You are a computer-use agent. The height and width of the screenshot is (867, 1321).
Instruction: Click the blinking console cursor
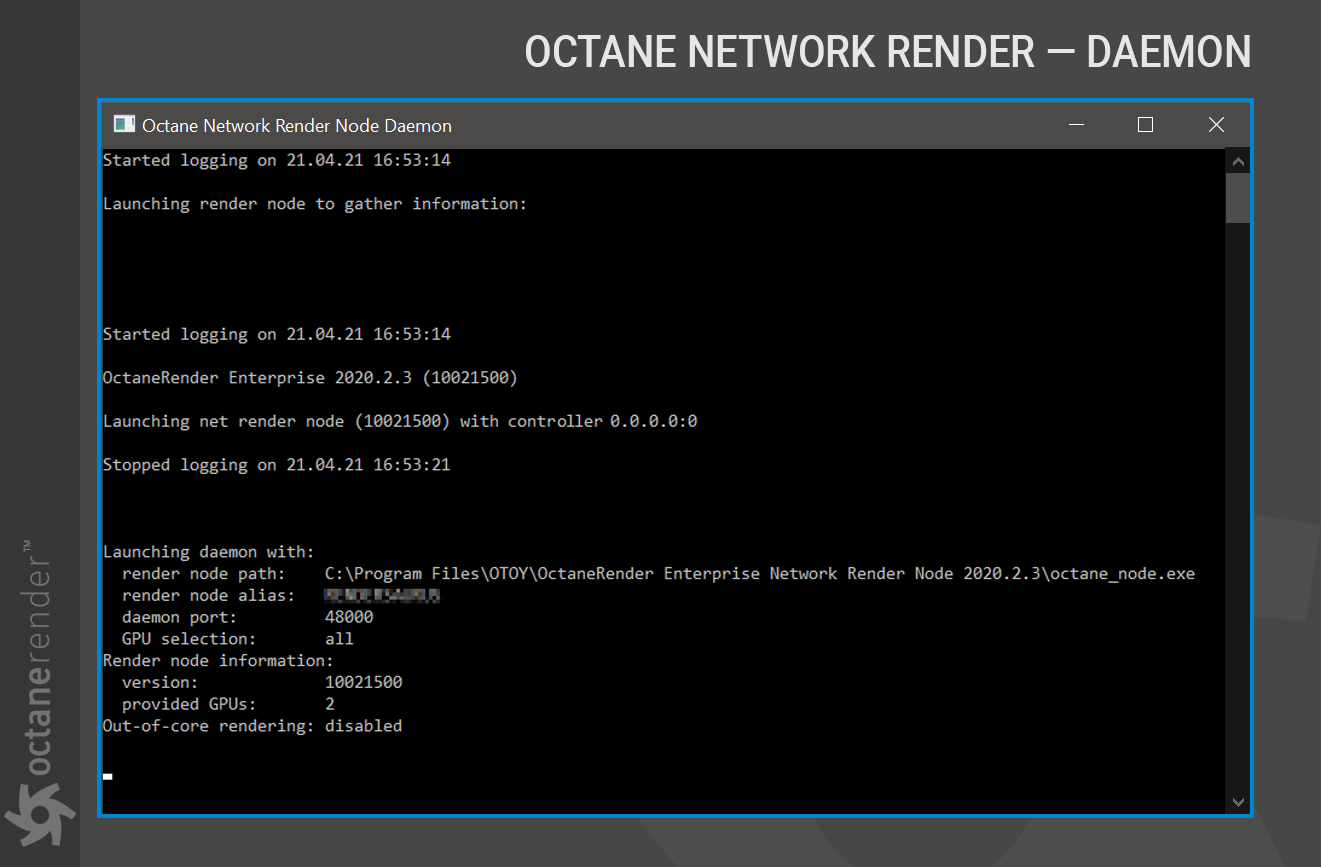tap(108, 776)
